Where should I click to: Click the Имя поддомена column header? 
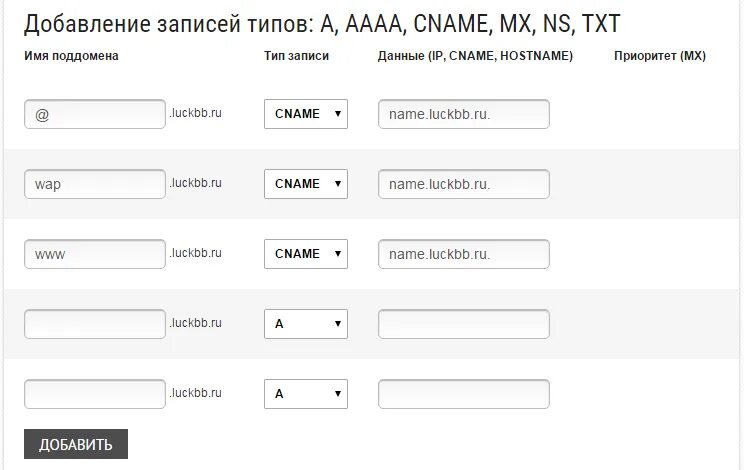click(x=71, y=56)
